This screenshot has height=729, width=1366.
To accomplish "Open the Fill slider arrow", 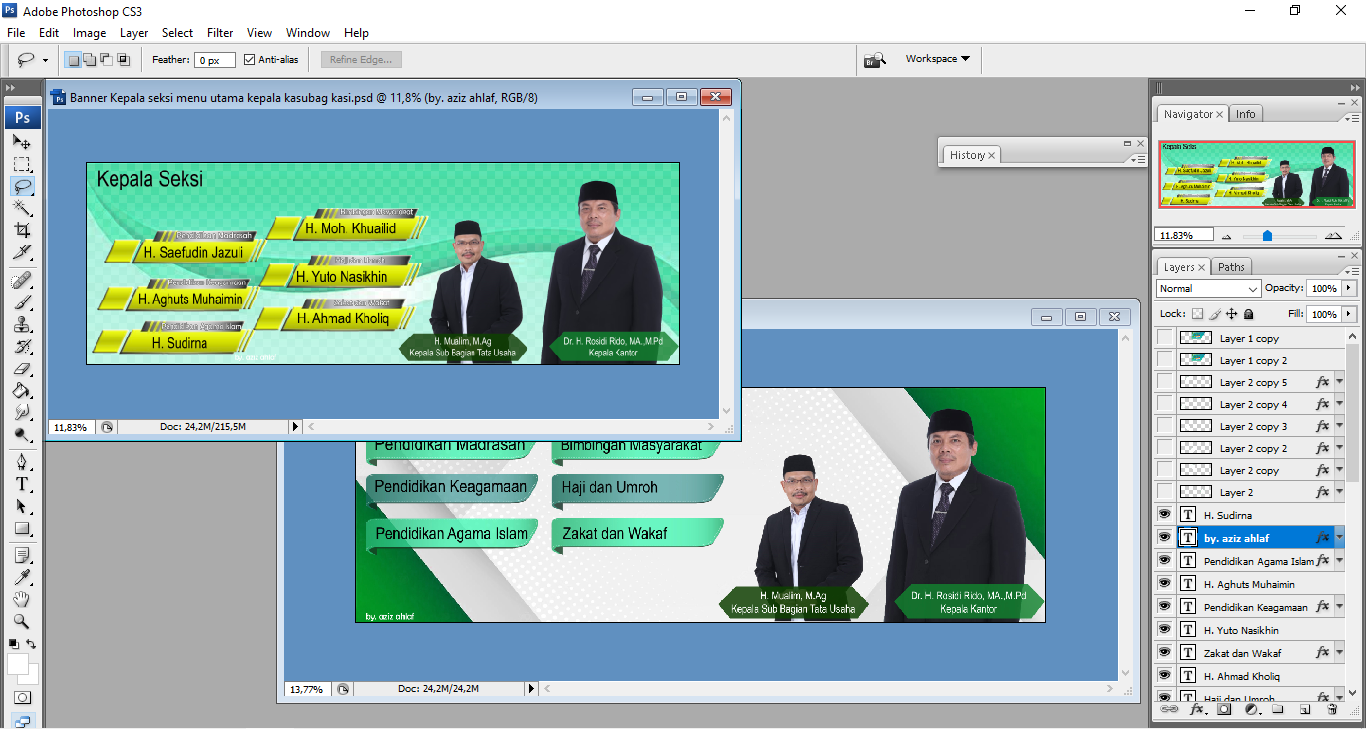I will pyautogui.click(x=1349, y=314).
